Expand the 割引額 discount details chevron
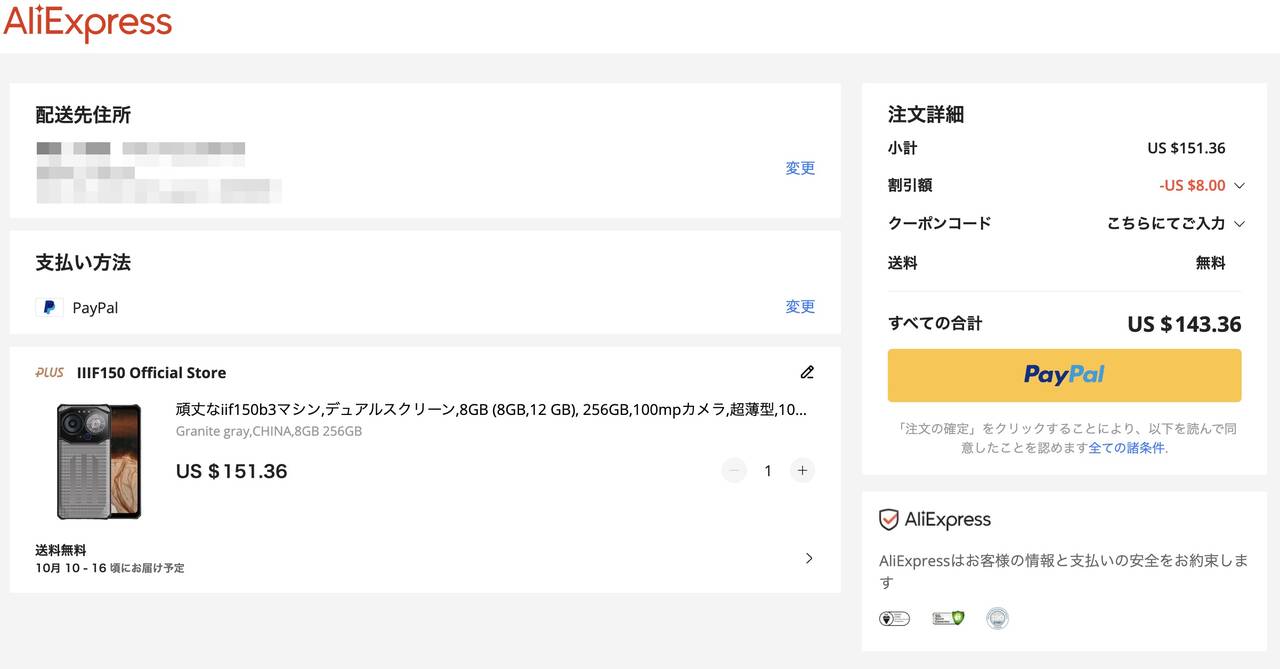Viewport: 1280px width, 669px height. (x=1239, y=186)
